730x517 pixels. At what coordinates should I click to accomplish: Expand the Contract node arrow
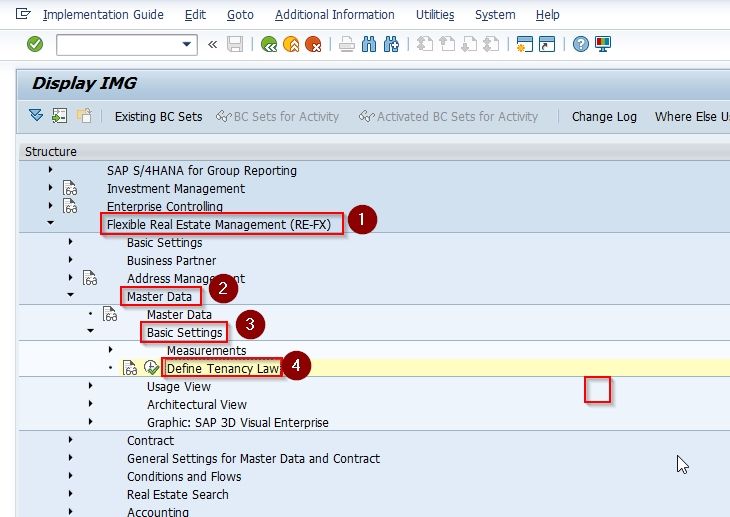70,440
